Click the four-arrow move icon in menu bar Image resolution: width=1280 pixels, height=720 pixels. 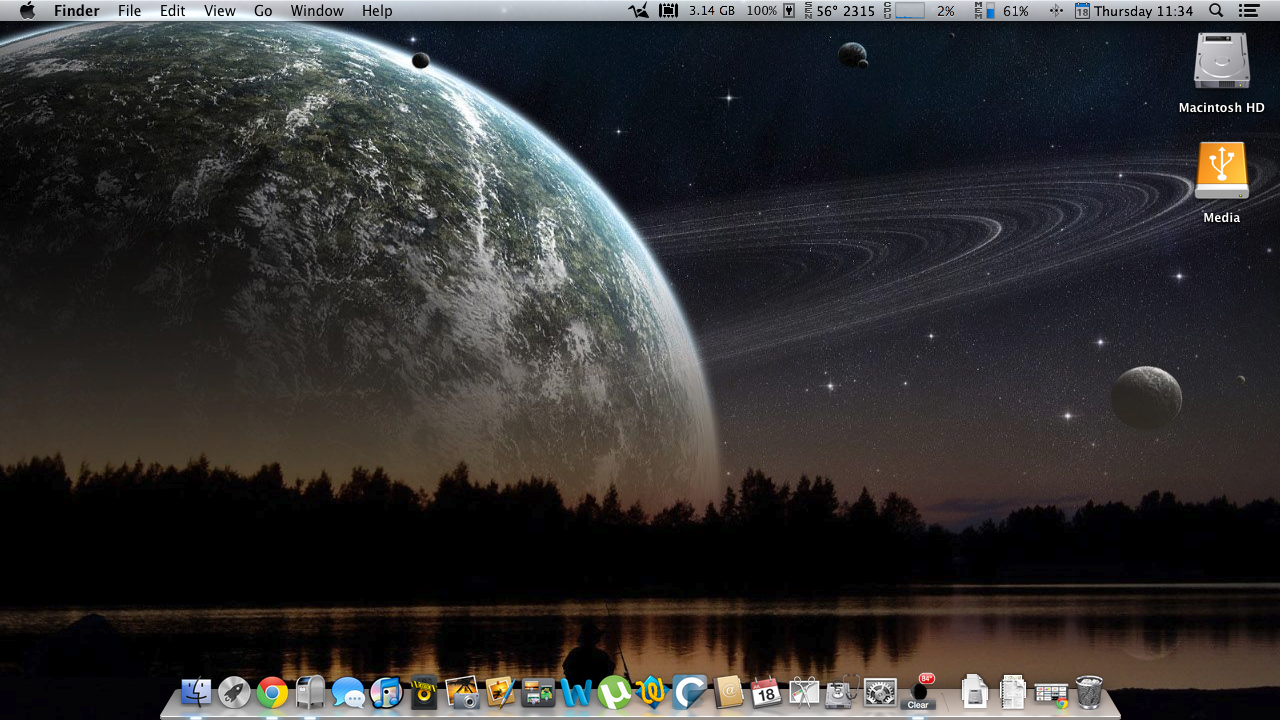1056,11
